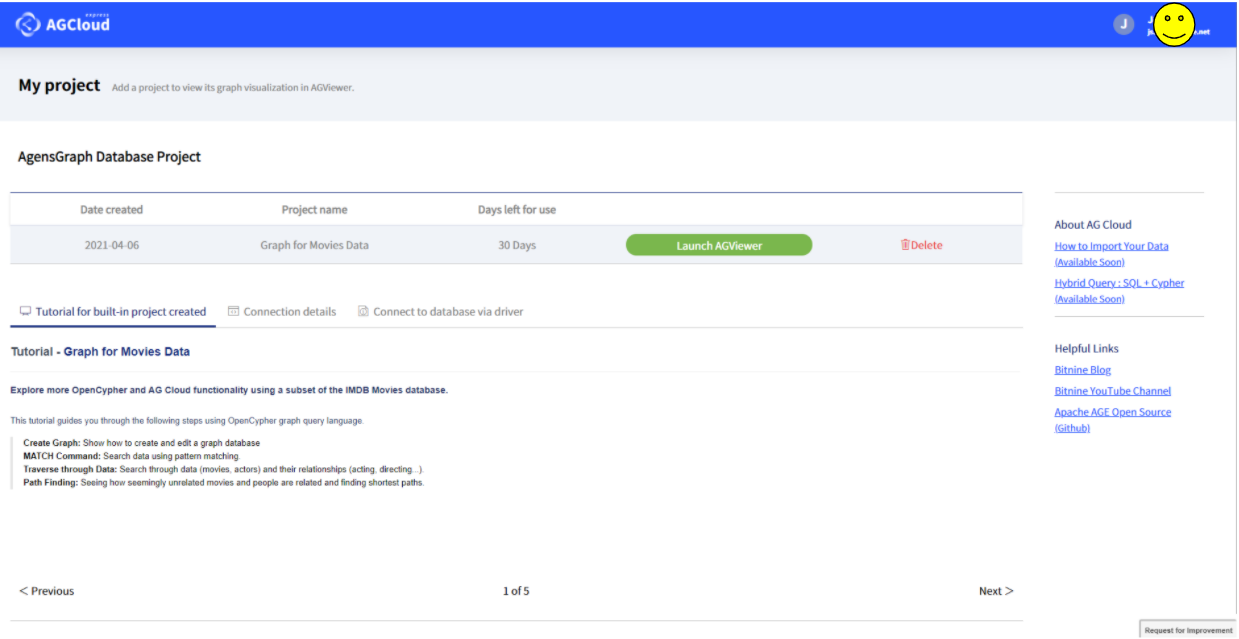The width and height of the screenshot is (1239, 639).
Task: Click the AGCloud logo icon
Action: coord(27,24)
